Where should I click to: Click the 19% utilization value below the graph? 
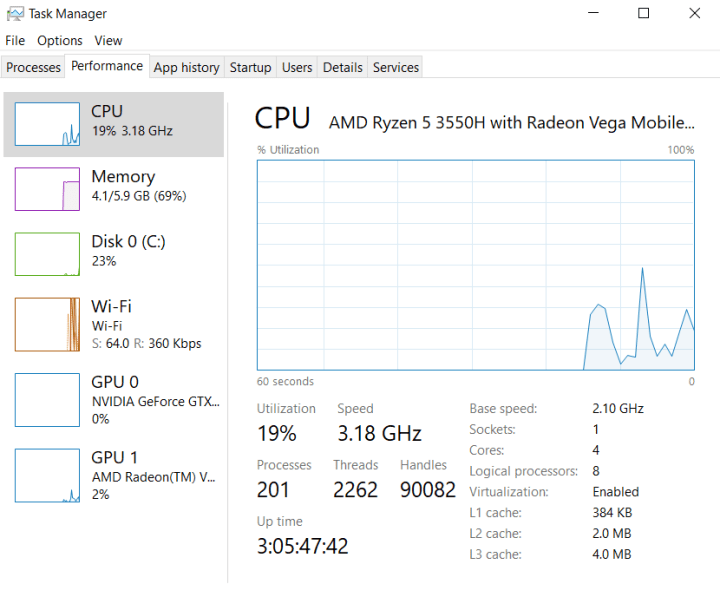click(277, 434)
